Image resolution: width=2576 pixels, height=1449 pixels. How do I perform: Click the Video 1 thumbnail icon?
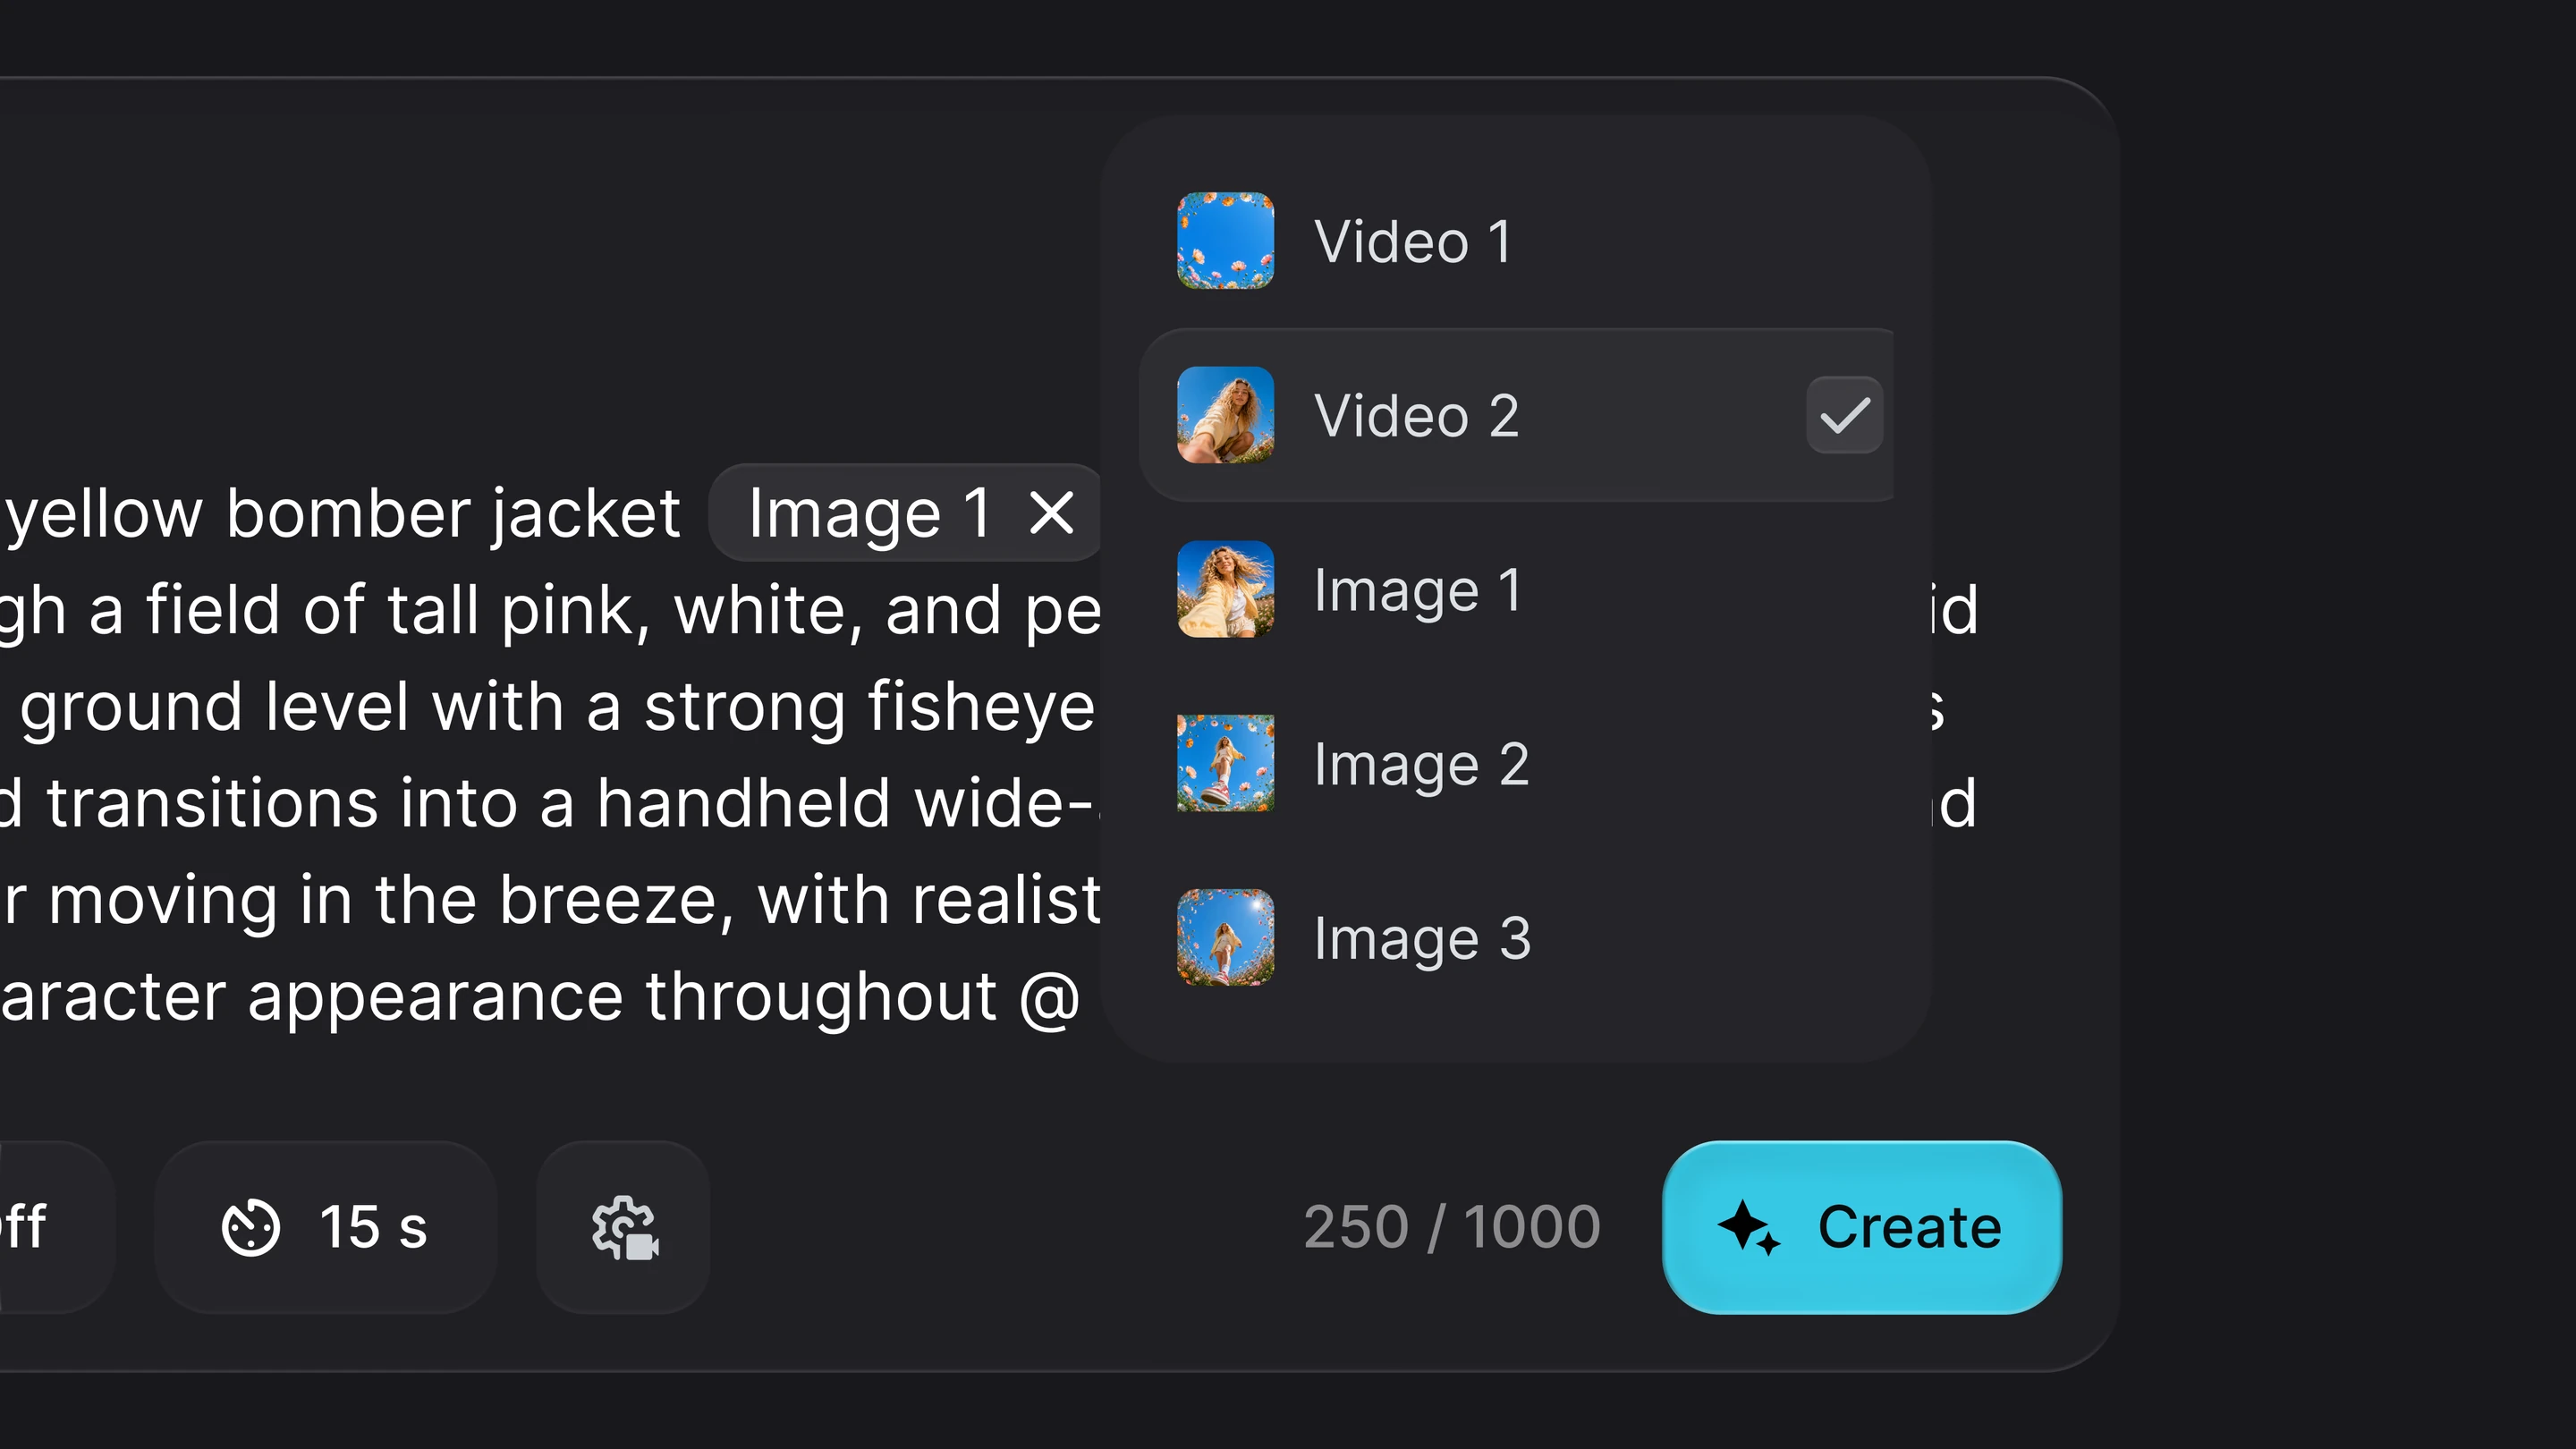click(1225, 241)
